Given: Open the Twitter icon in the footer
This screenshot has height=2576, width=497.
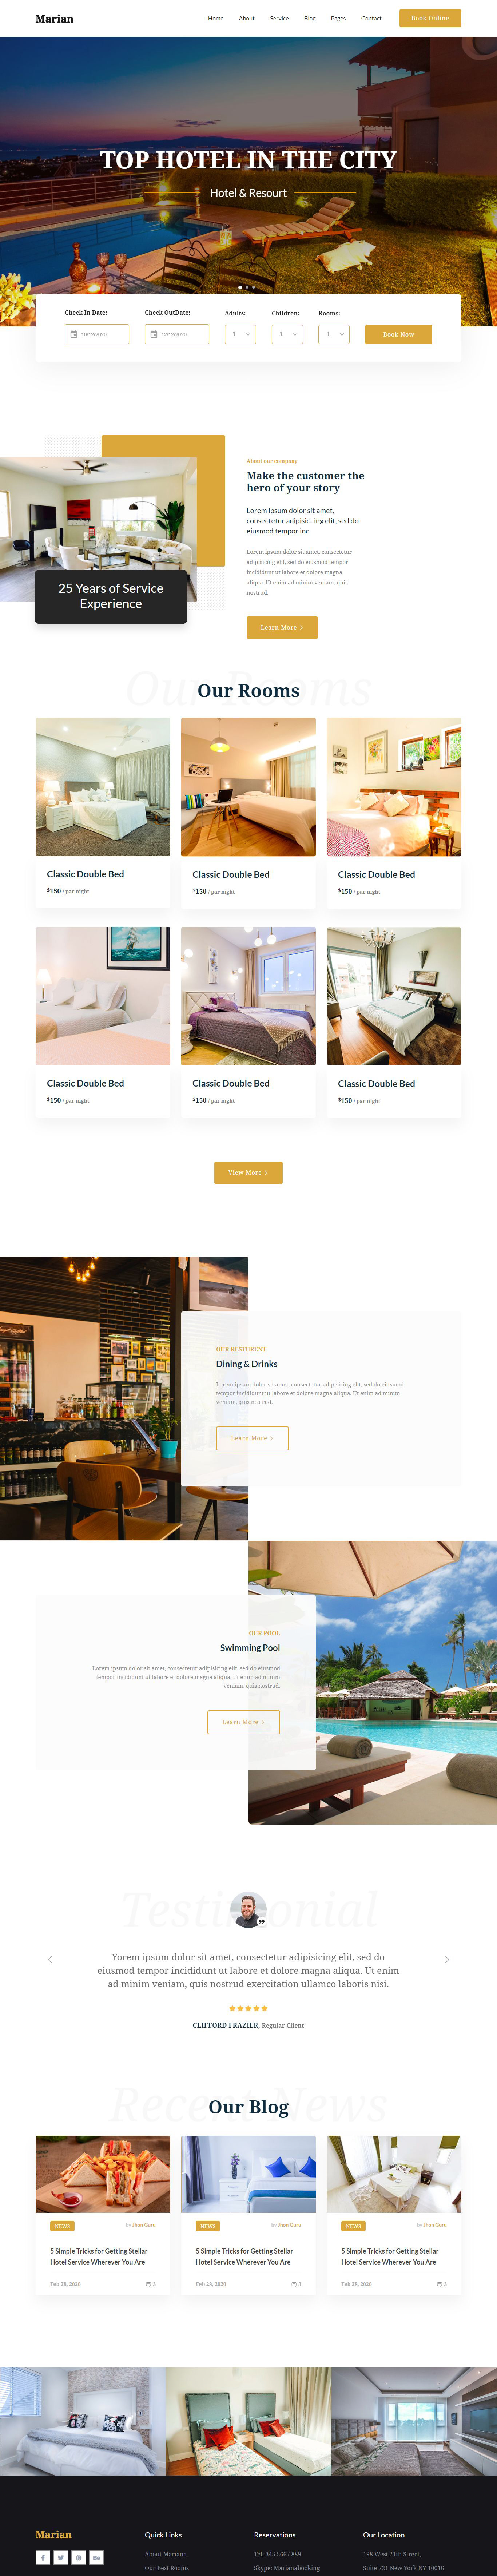Looking at the screenshot, I should click(x=61, y=2557).
